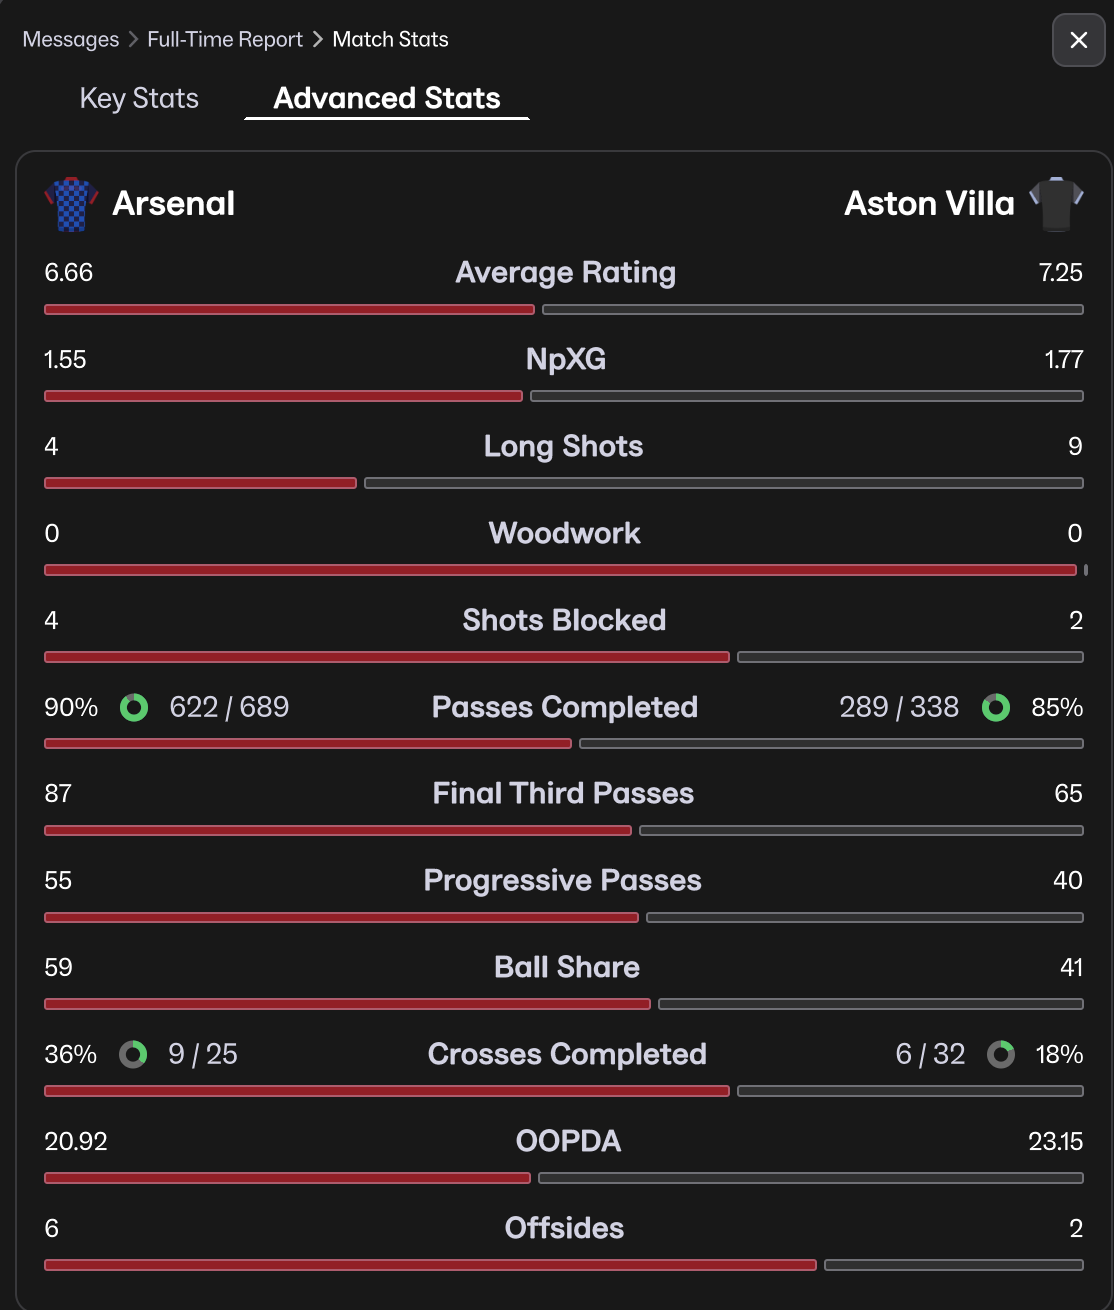Viewport: 1114px width, 1310px height.
Task: Click the Ball Share comparison bar
Action: click(564, 1004)
